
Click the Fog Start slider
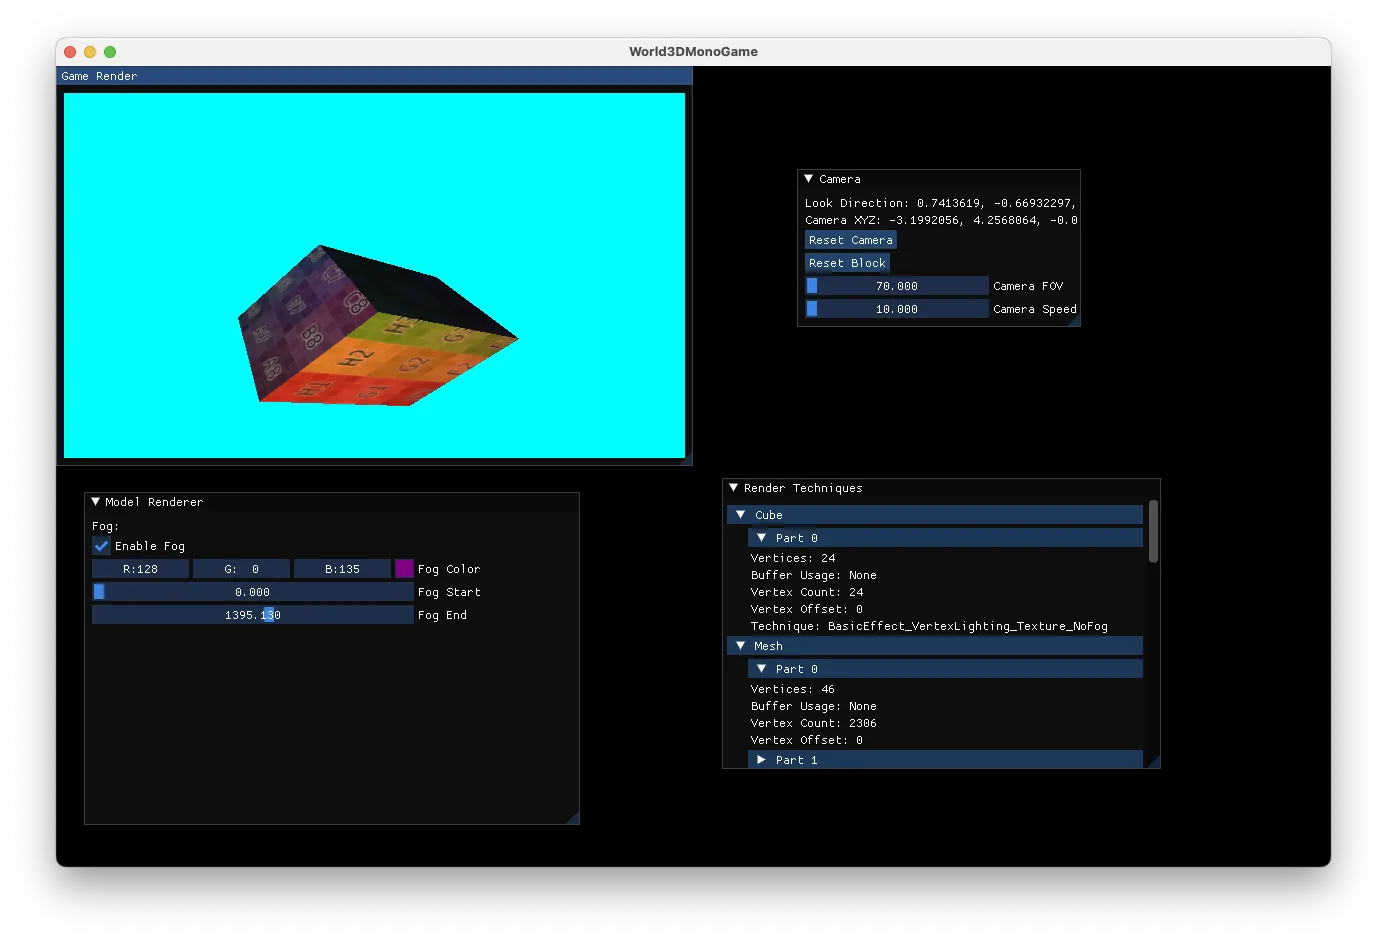(253, 592)
